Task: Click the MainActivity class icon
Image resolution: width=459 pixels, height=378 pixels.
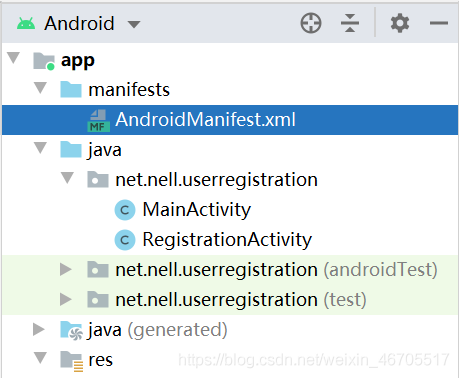Action: (125, 210)
